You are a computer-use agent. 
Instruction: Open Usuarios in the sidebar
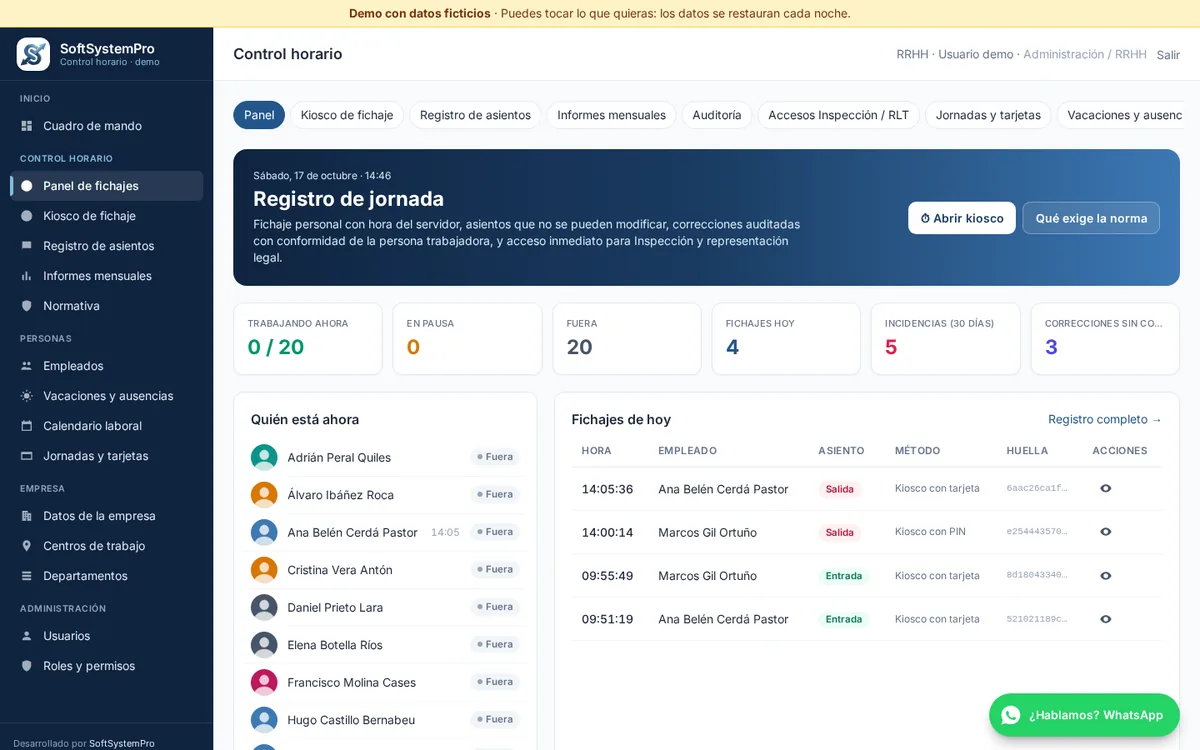(x=107, y=636)
